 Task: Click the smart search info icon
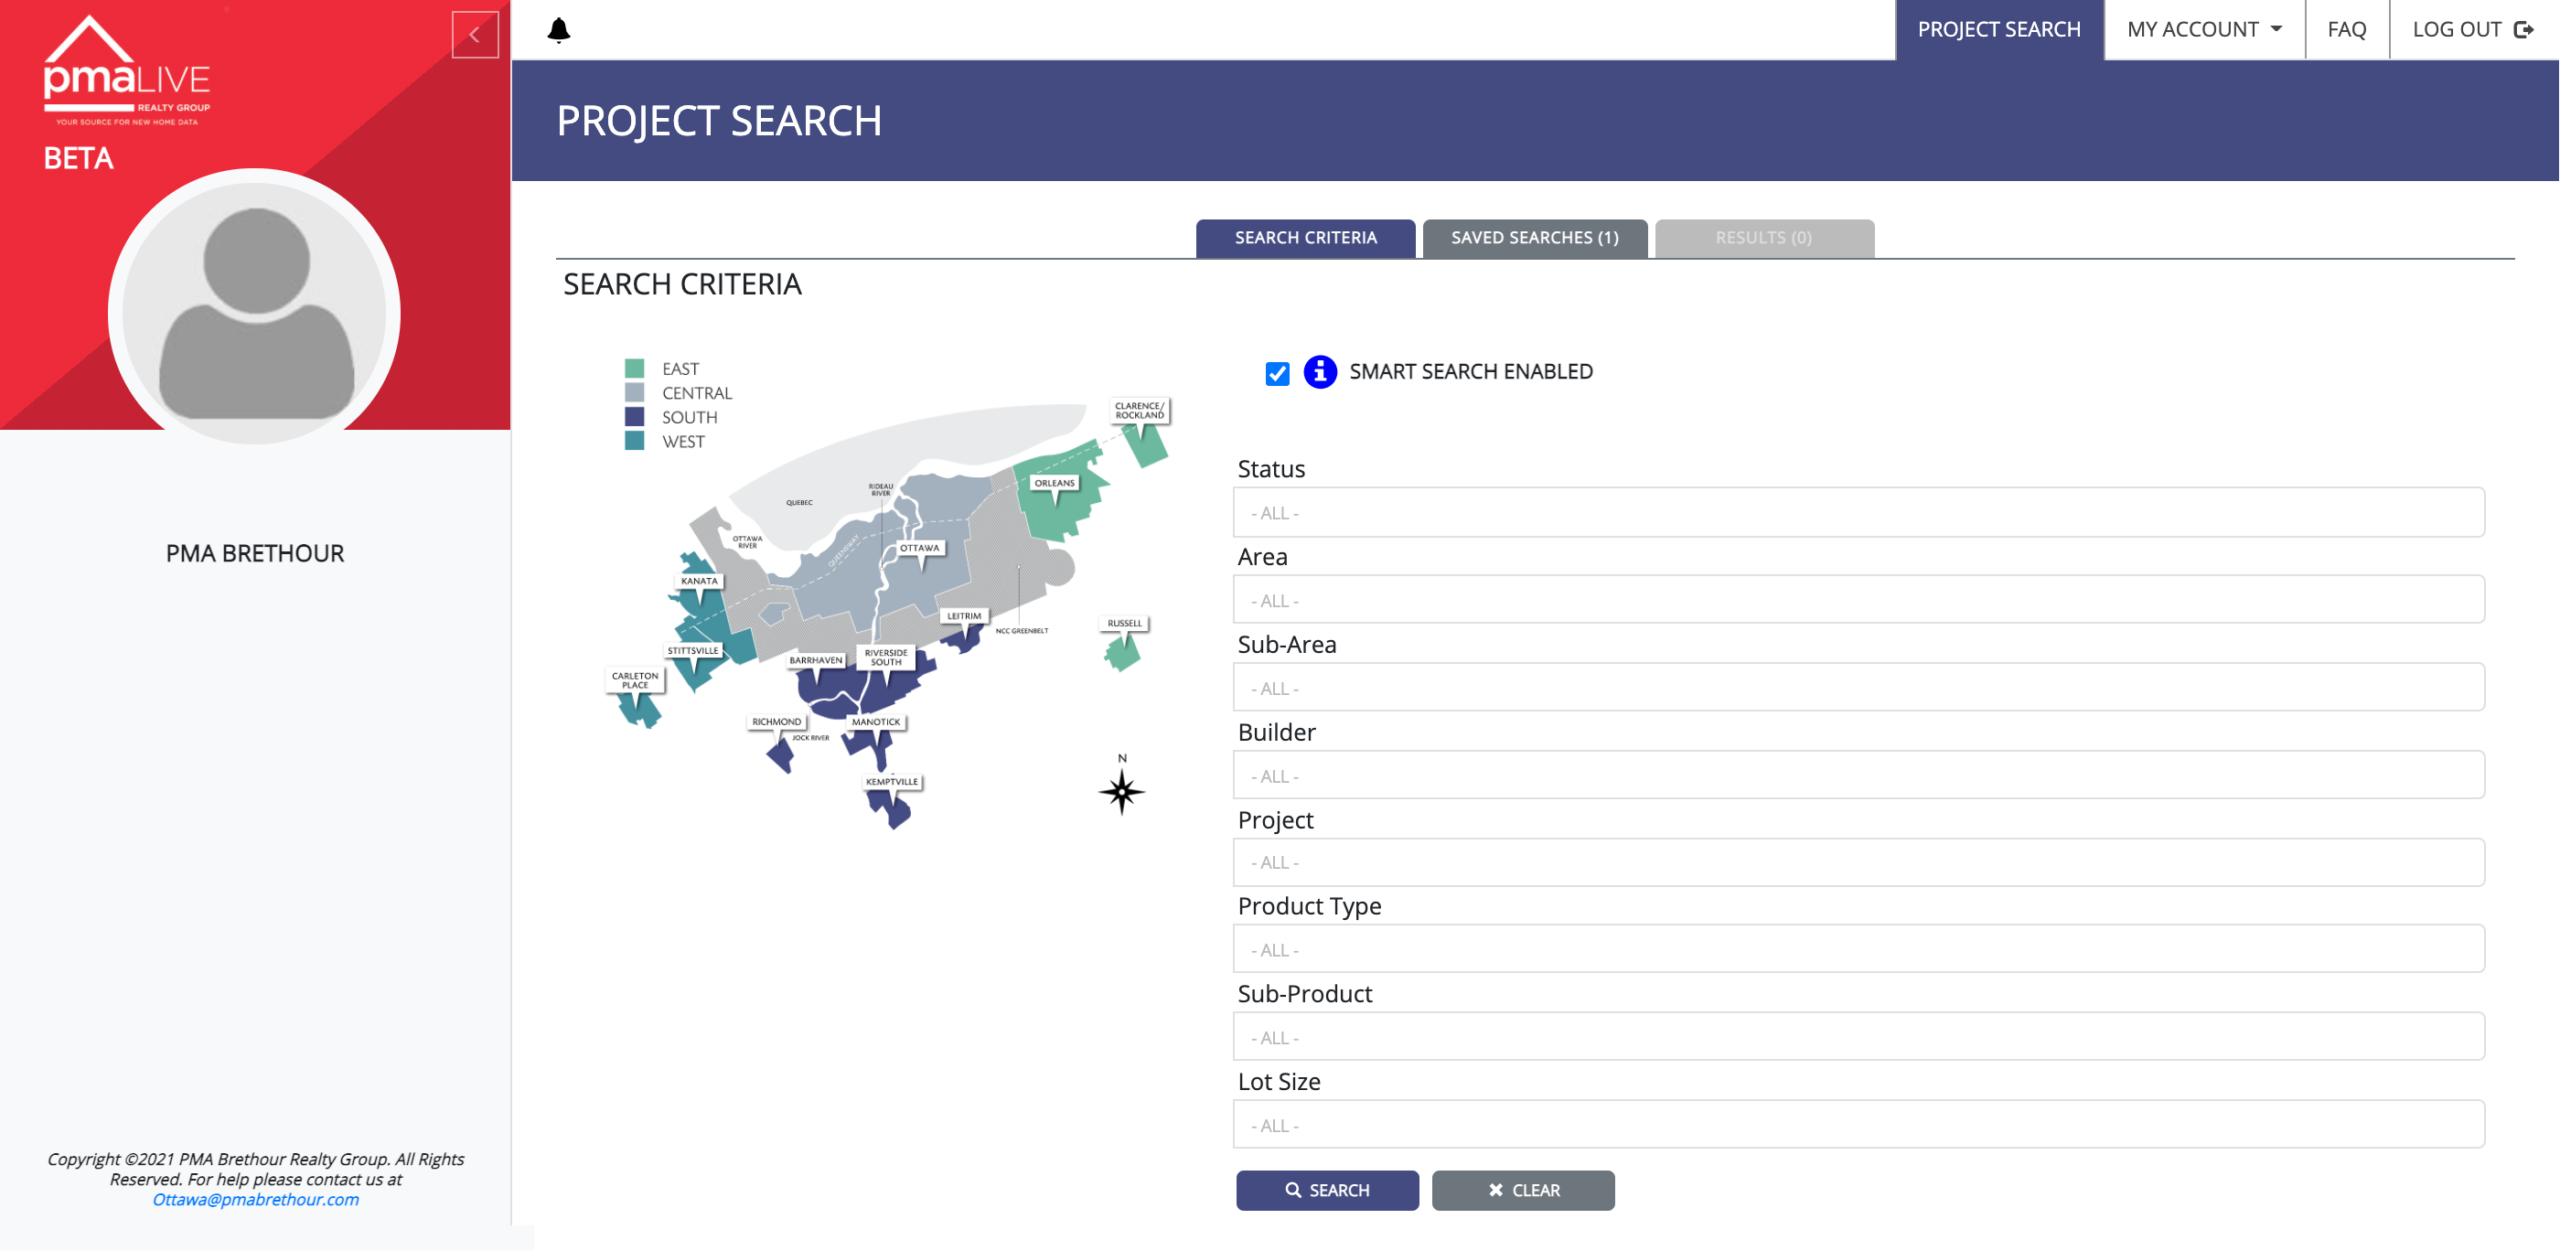pos(1320,372)
